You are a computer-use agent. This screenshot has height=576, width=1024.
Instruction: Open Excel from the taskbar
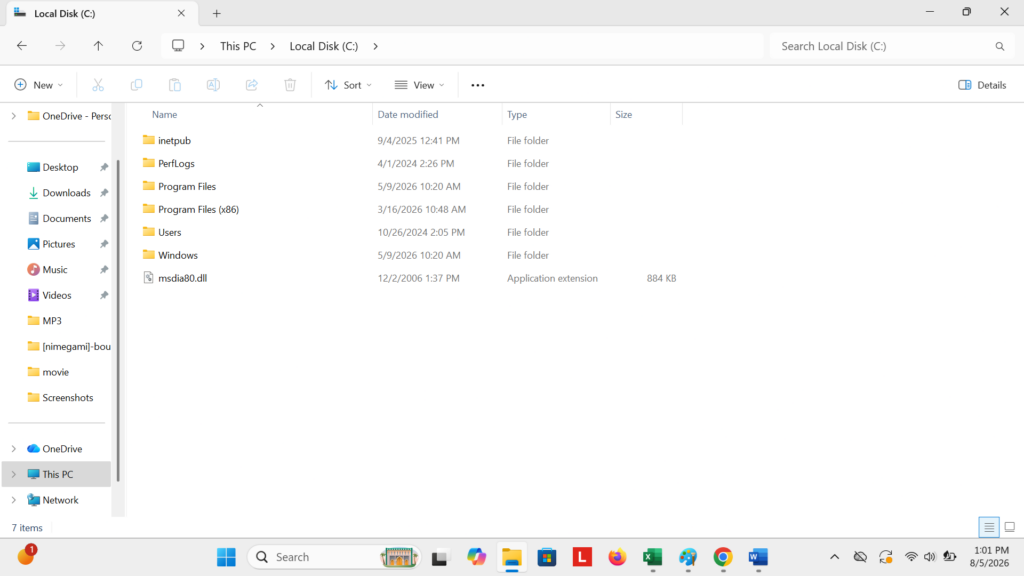(x=652, y=557)
